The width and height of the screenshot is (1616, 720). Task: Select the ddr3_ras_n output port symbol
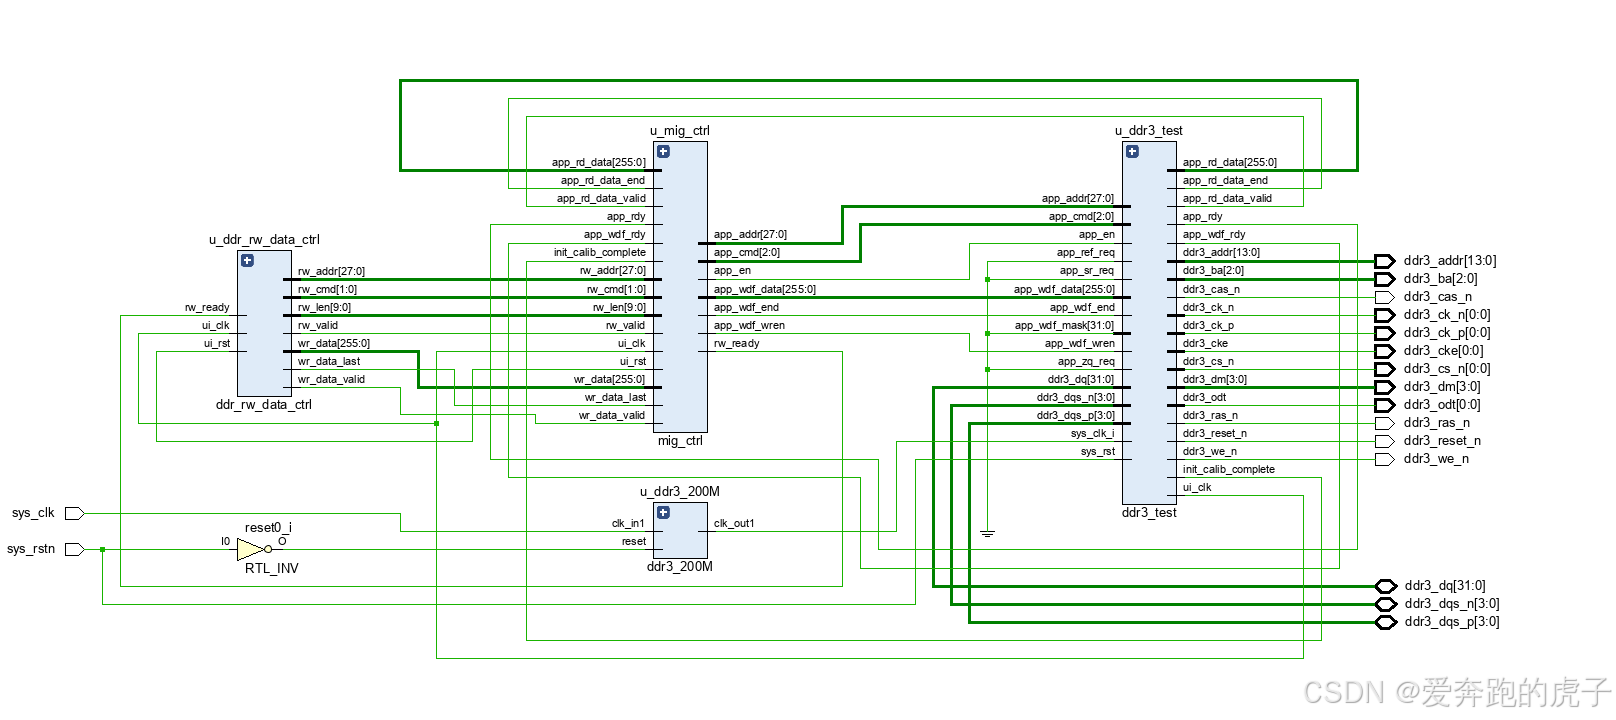click(1384, 423)
